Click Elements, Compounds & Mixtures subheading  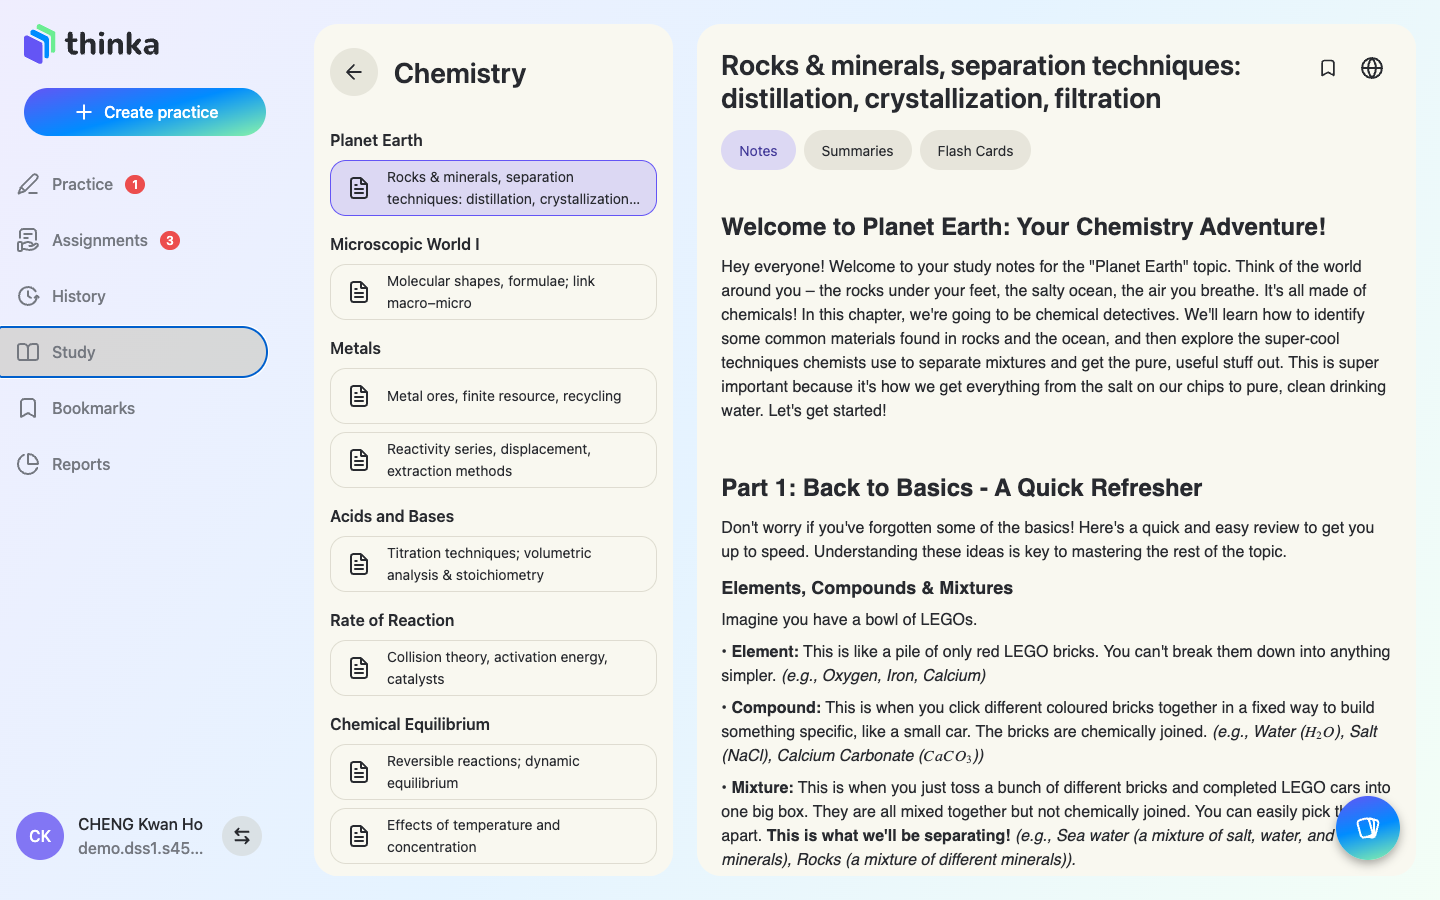pos(867,588)
